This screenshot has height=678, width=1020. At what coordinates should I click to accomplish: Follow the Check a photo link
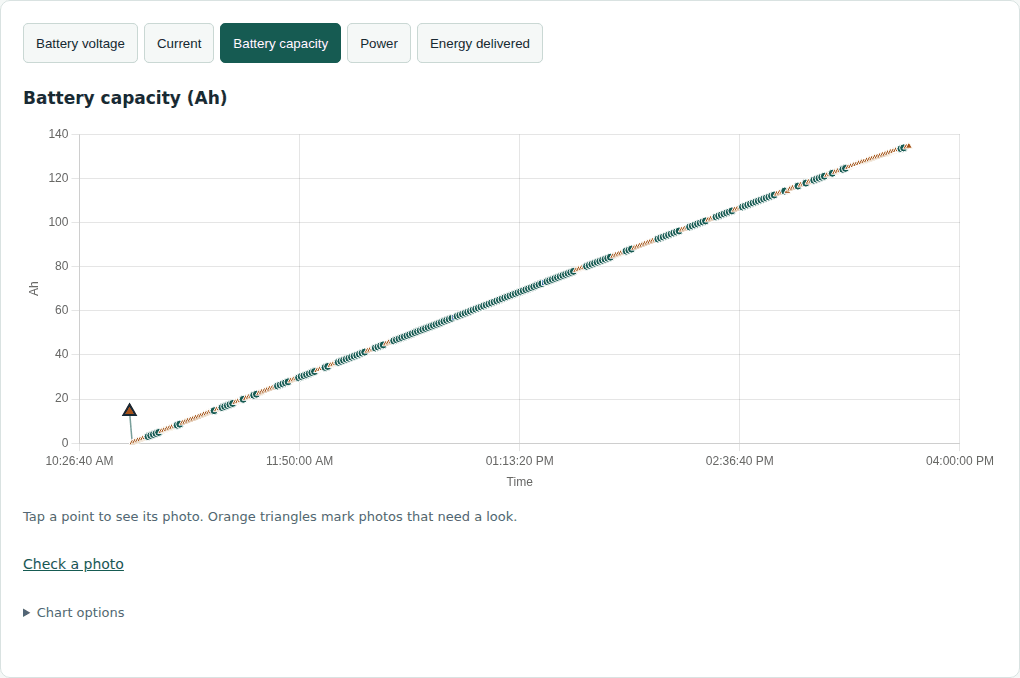click(74, 564)
